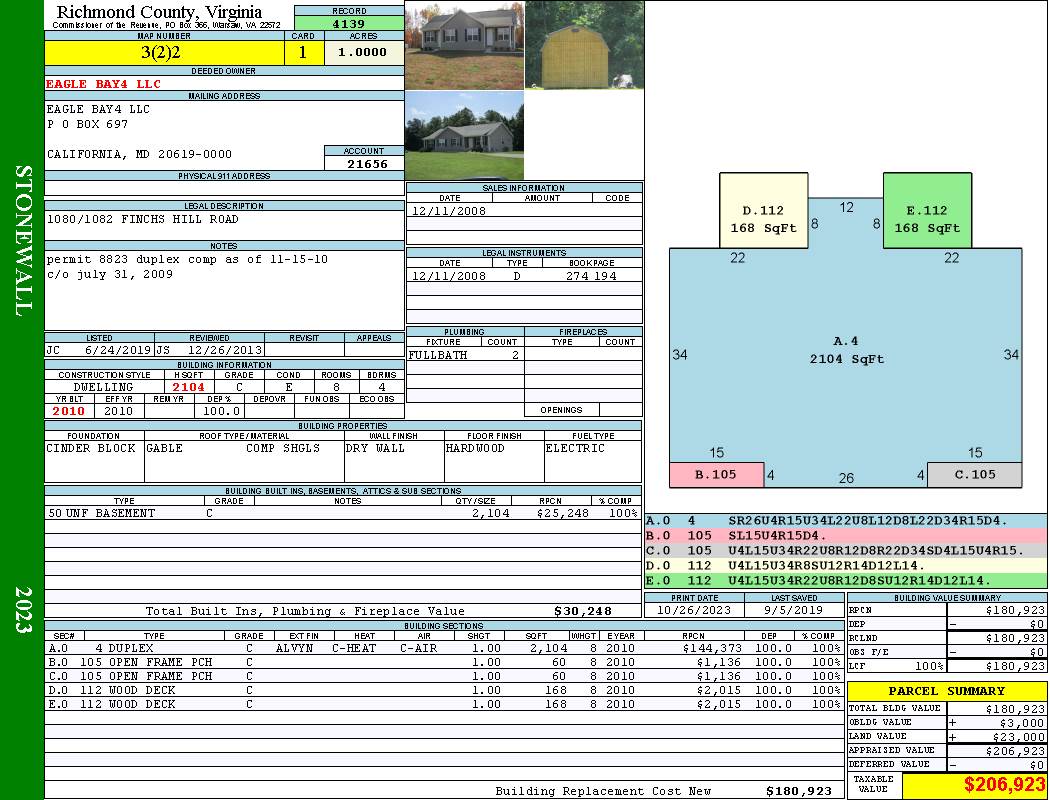Select the green record number 4139 field
Viewport: 1050px width, 800px height.
[x=349, y=23]
